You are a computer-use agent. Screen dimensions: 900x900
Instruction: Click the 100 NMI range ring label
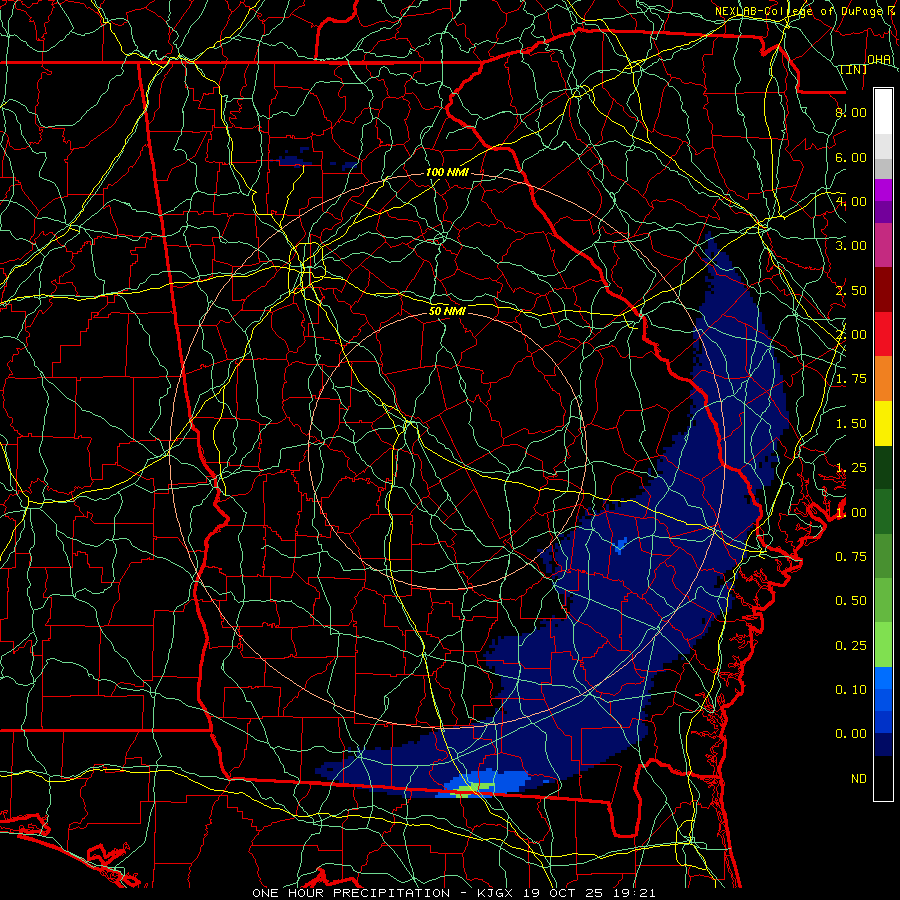(447, 172)
